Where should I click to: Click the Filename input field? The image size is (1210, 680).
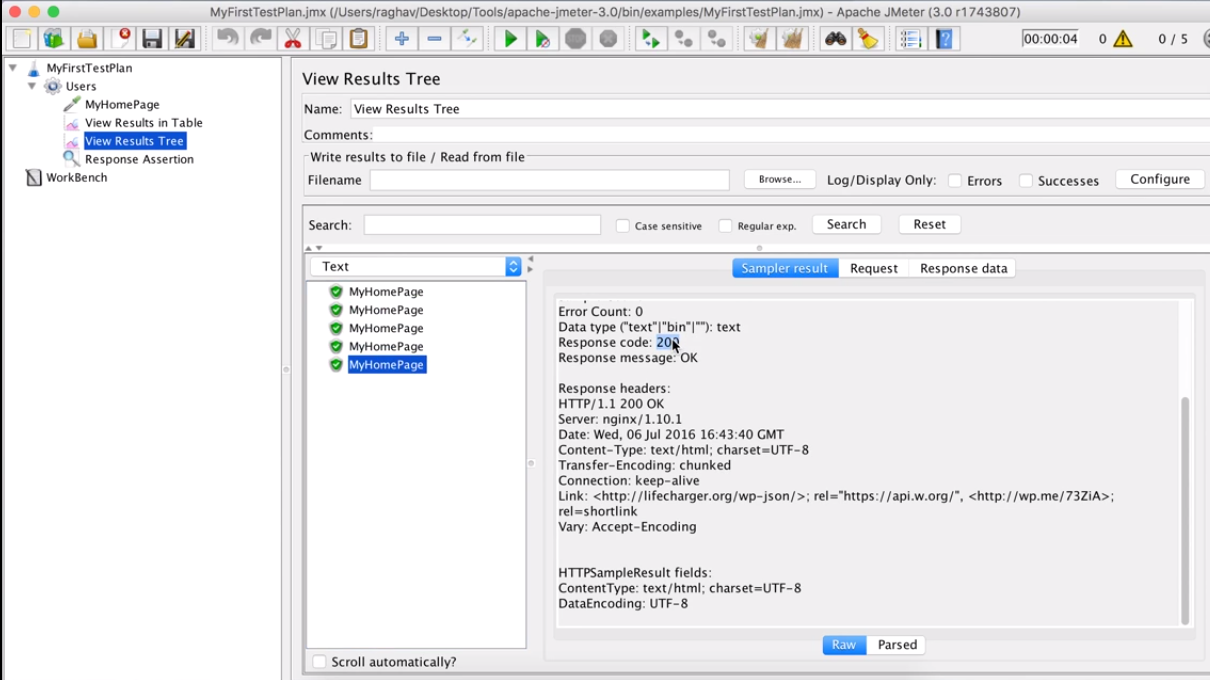pyautogui.click(x=549, y=180)
